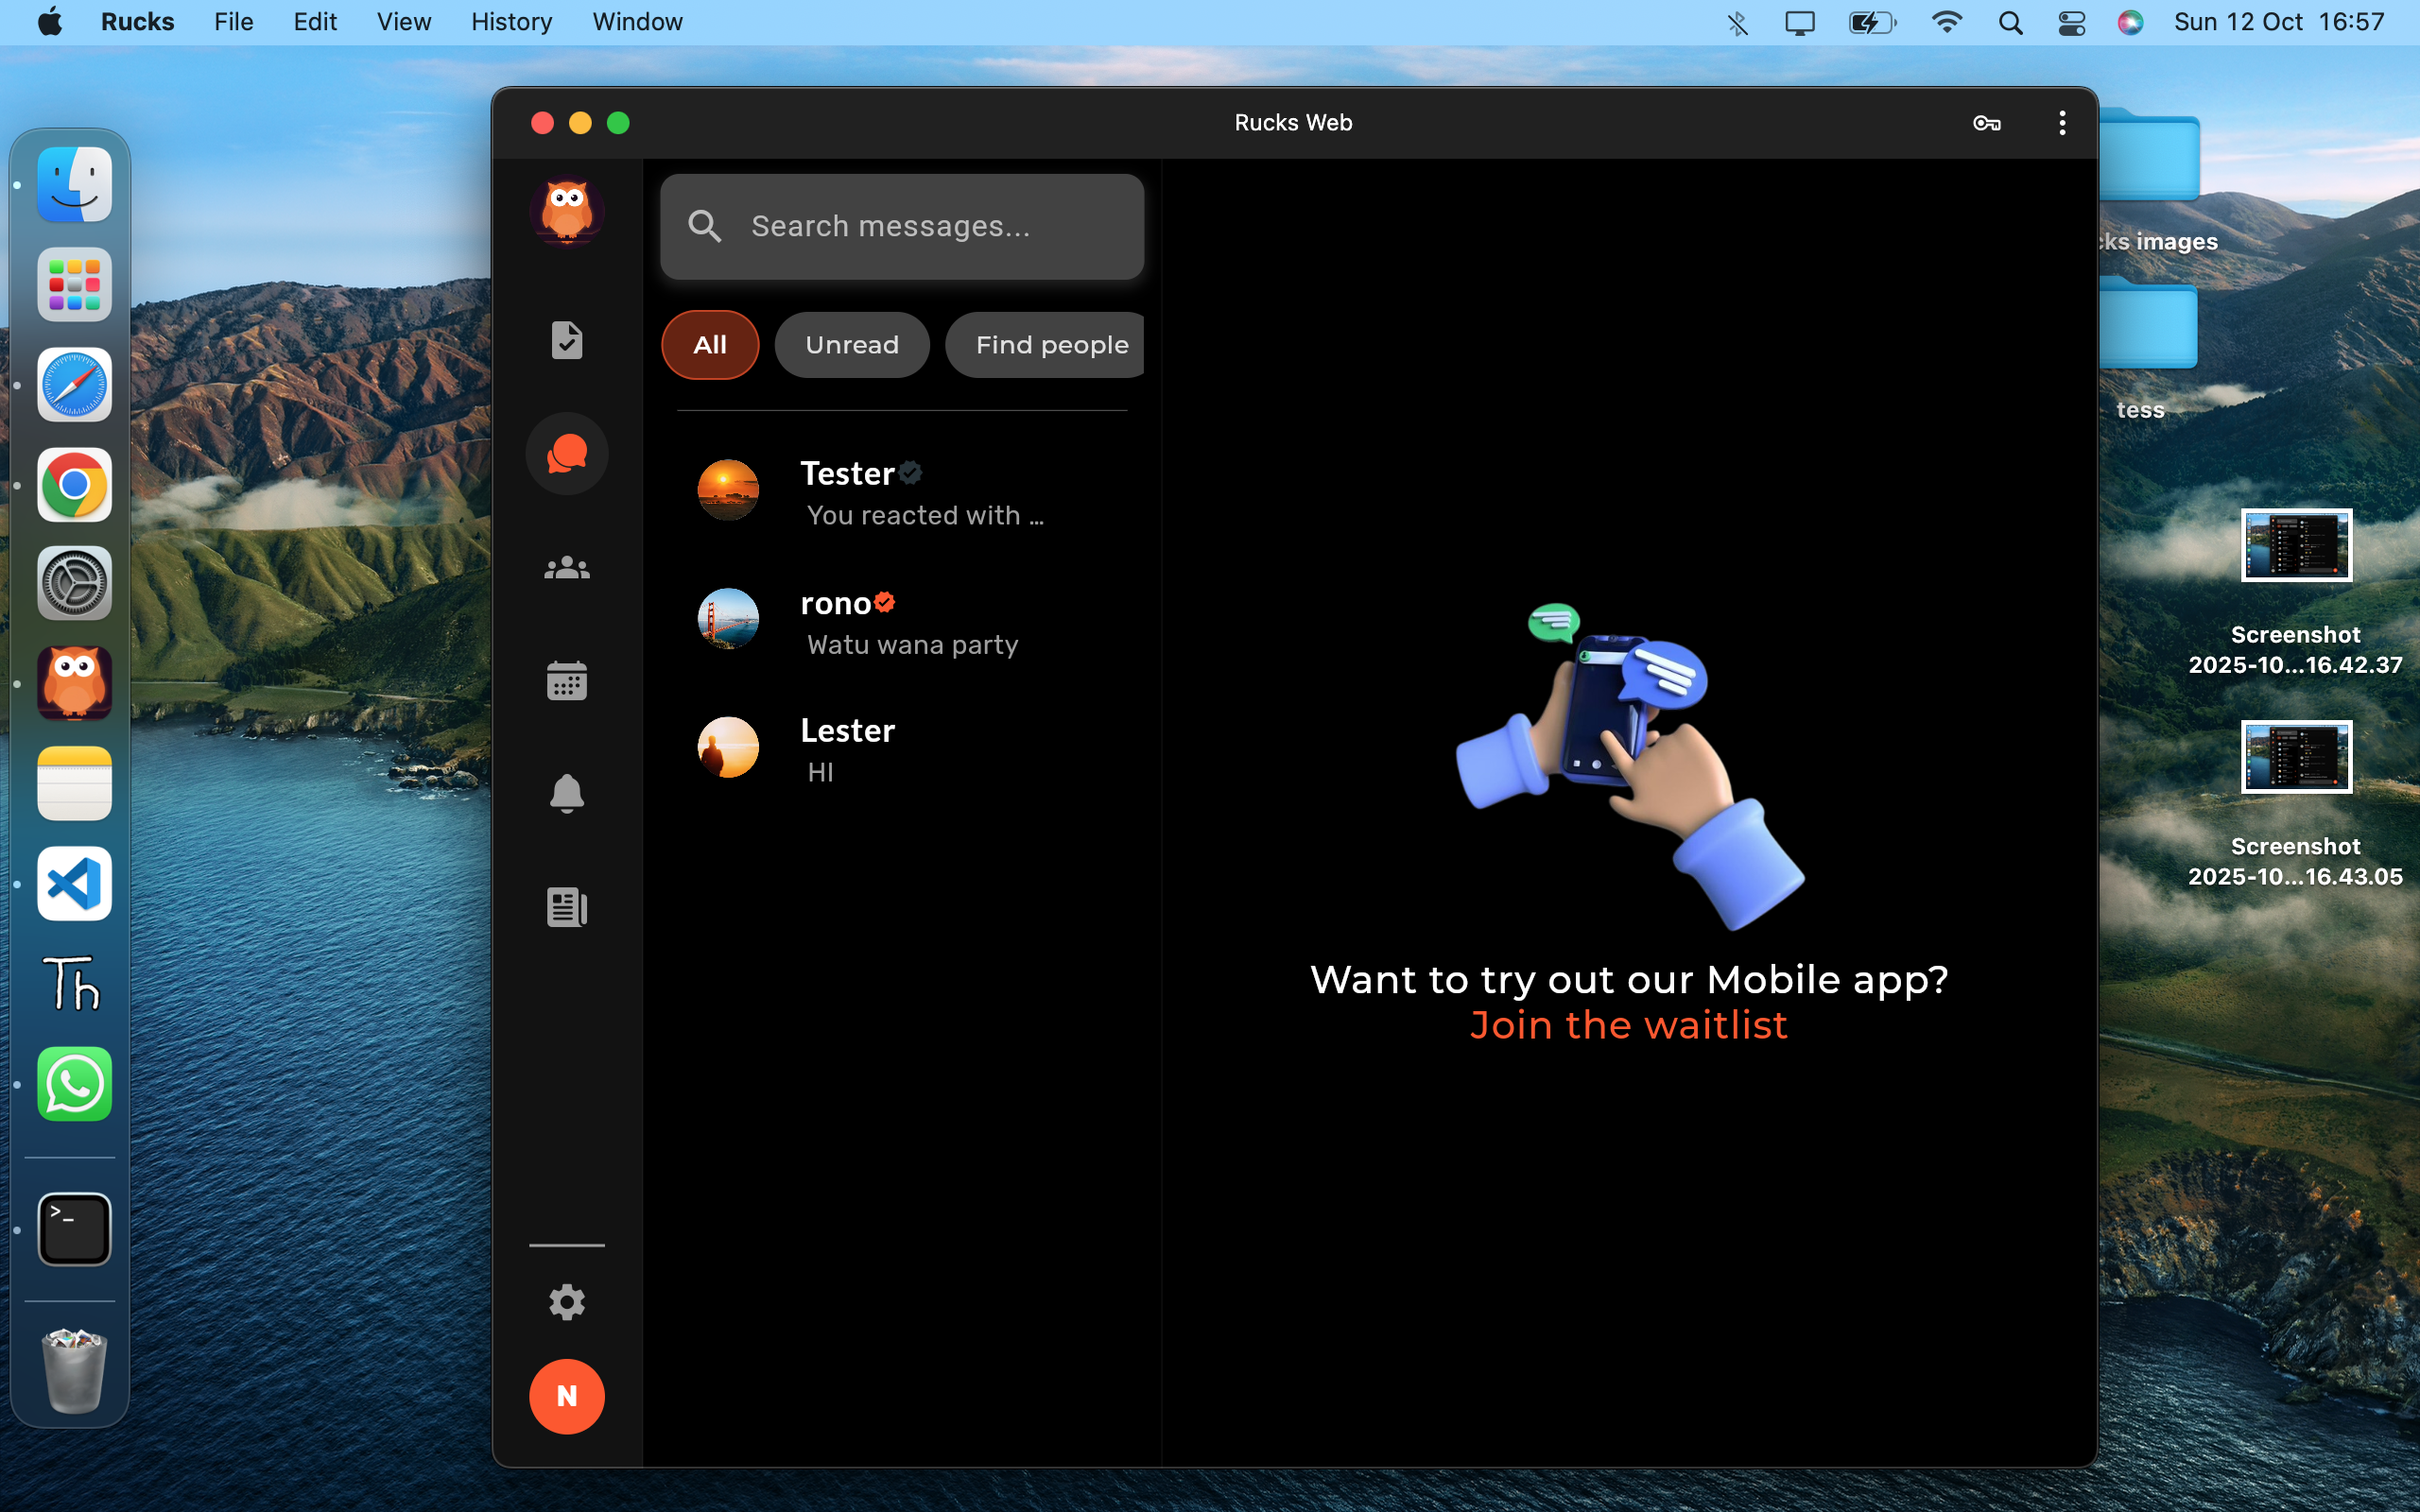Open the History menu
2420x1512 pixels.
tap(511, 22)
